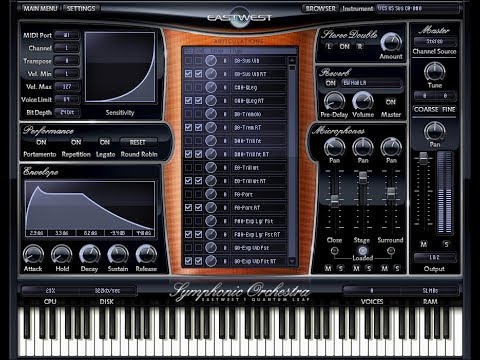
Task: Toggle Stereo Double ON switch
Action: [345, 47]
